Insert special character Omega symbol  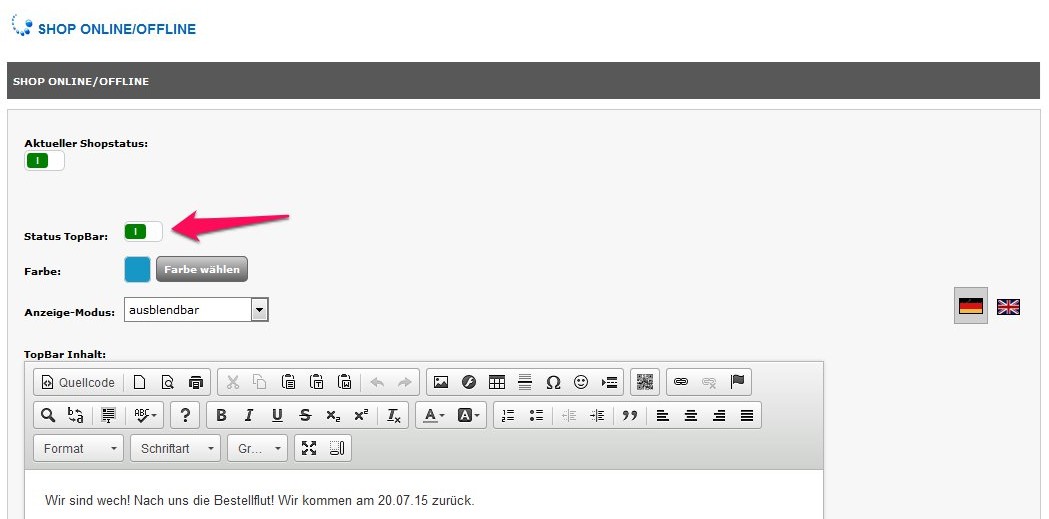(x=553, y=382)
